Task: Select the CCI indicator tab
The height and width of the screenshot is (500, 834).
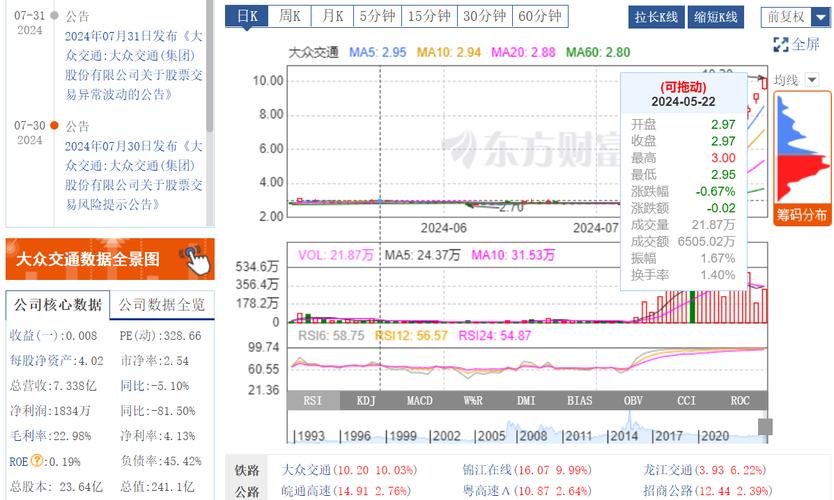Action: point(686,401)
